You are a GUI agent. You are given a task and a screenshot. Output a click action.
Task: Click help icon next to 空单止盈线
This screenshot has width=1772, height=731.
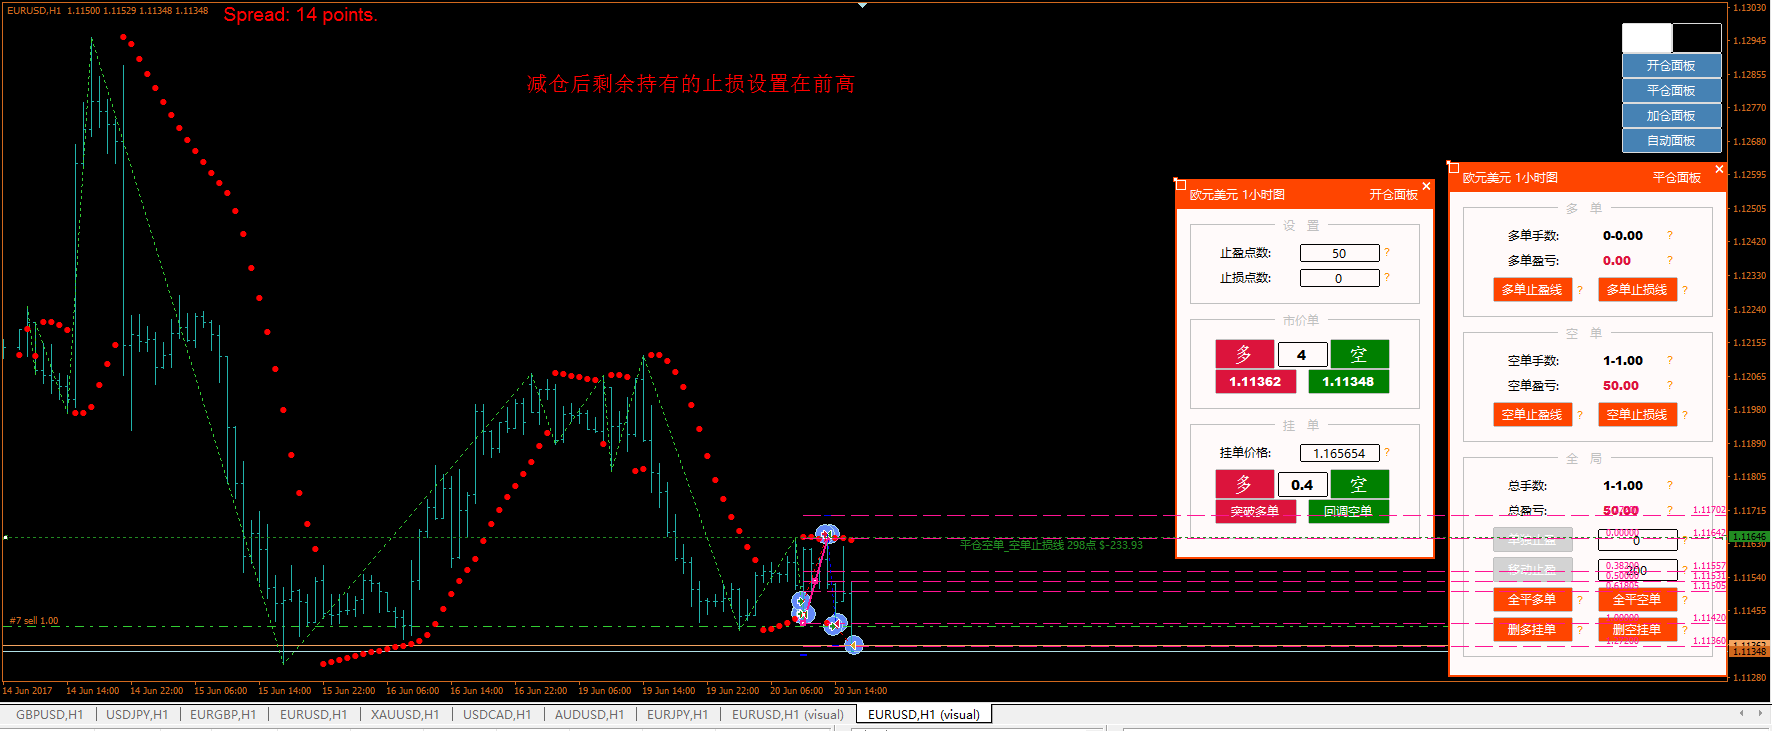pos(1580,415)
